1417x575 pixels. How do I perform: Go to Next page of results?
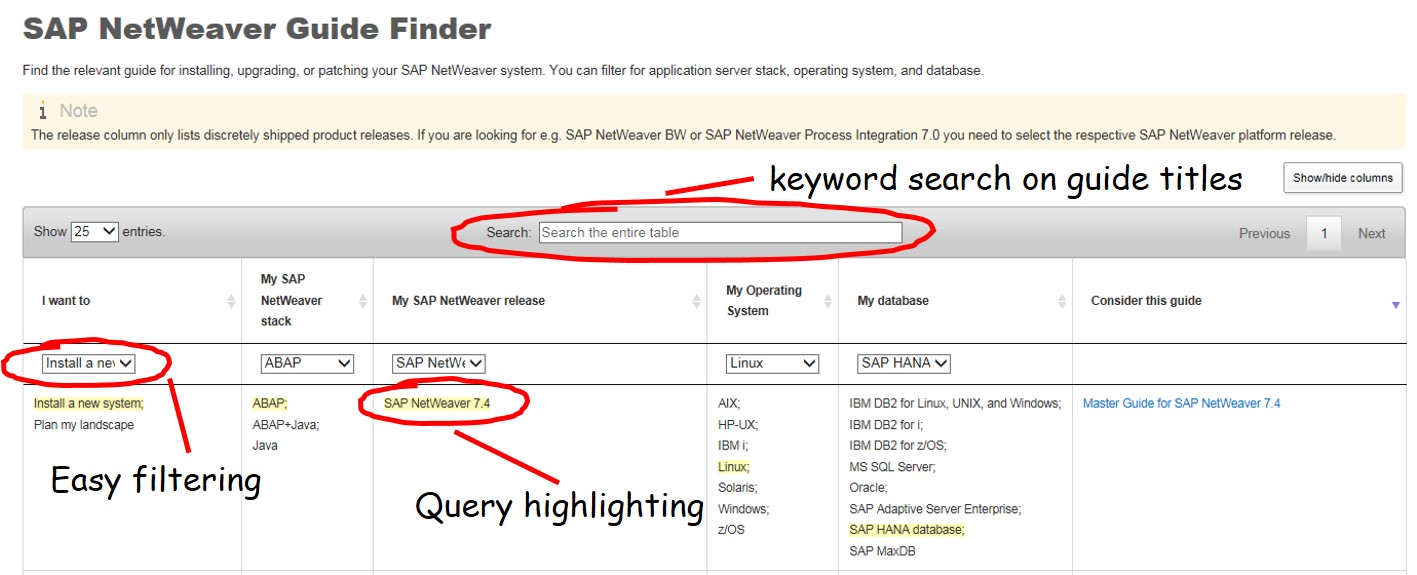(1371, 233)
